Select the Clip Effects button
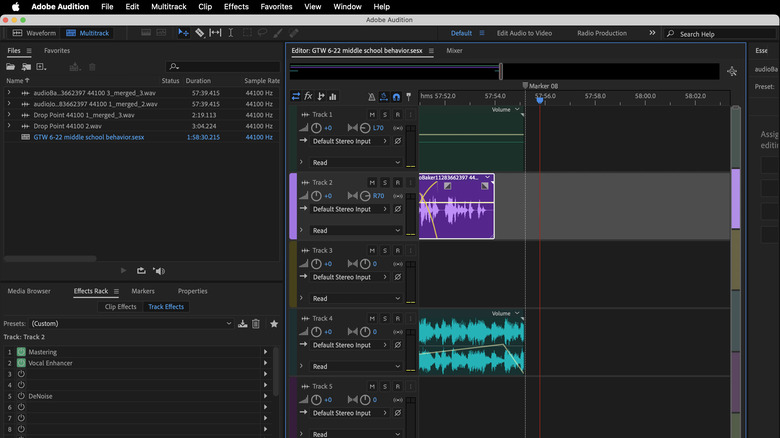 [120, 307]
